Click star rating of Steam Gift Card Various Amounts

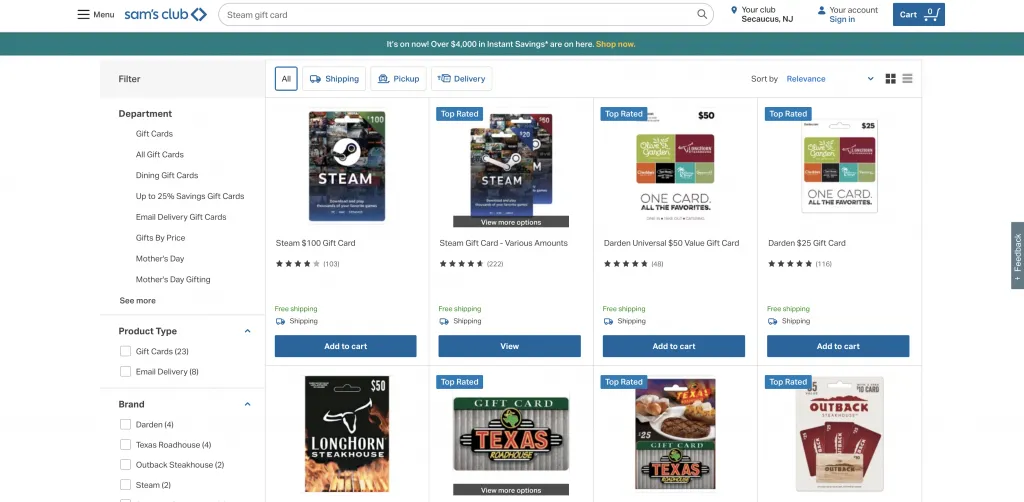(462, 264)
